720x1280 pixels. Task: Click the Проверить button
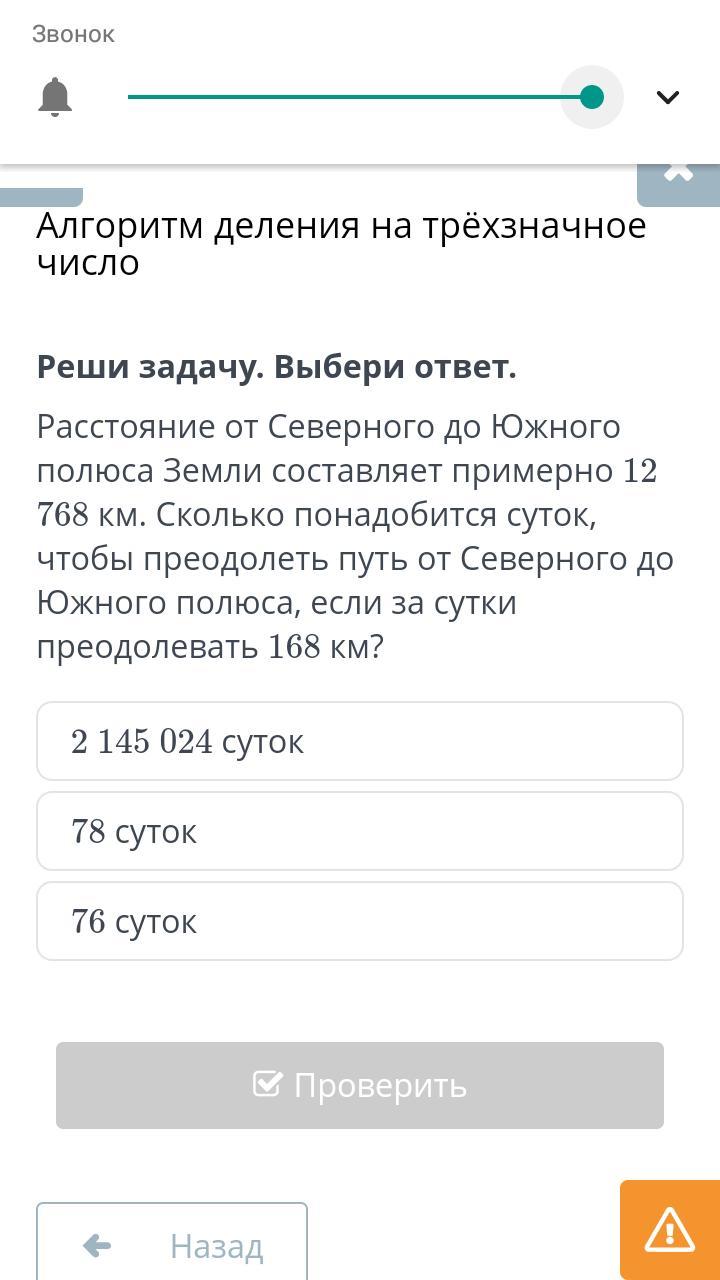pyautogui.click(x=360, y=1085)
